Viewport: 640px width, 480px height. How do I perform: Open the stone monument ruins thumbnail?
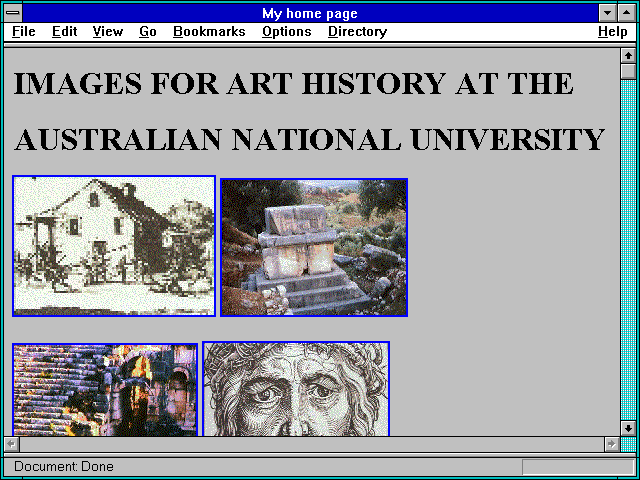pos(314,247)
